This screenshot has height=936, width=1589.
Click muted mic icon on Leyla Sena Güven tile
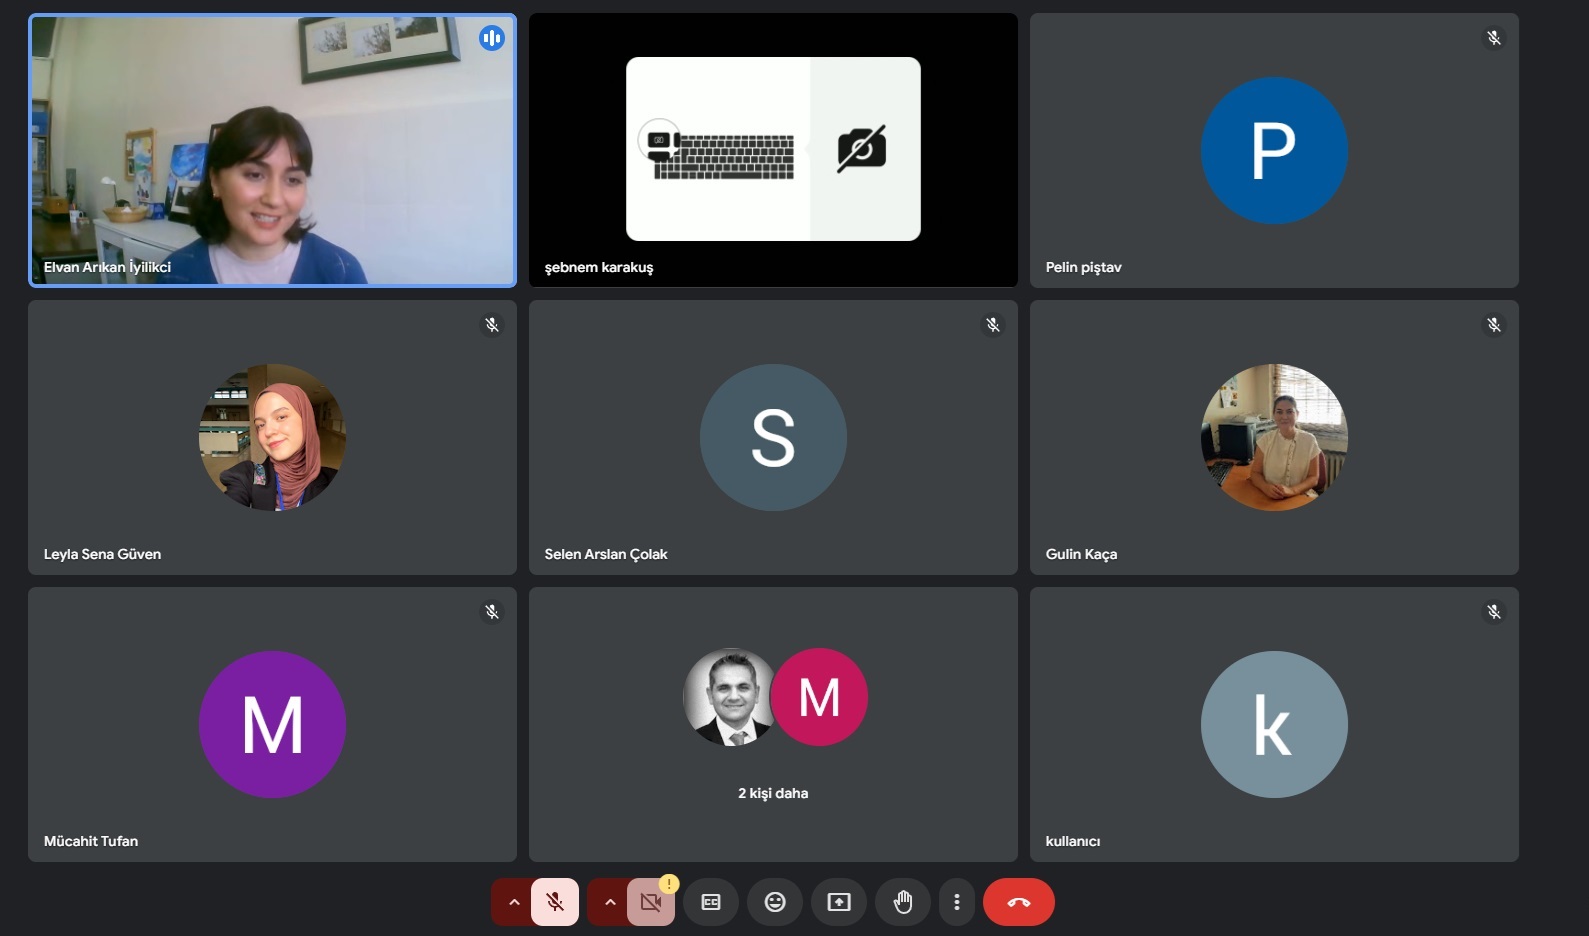[492, 325]
